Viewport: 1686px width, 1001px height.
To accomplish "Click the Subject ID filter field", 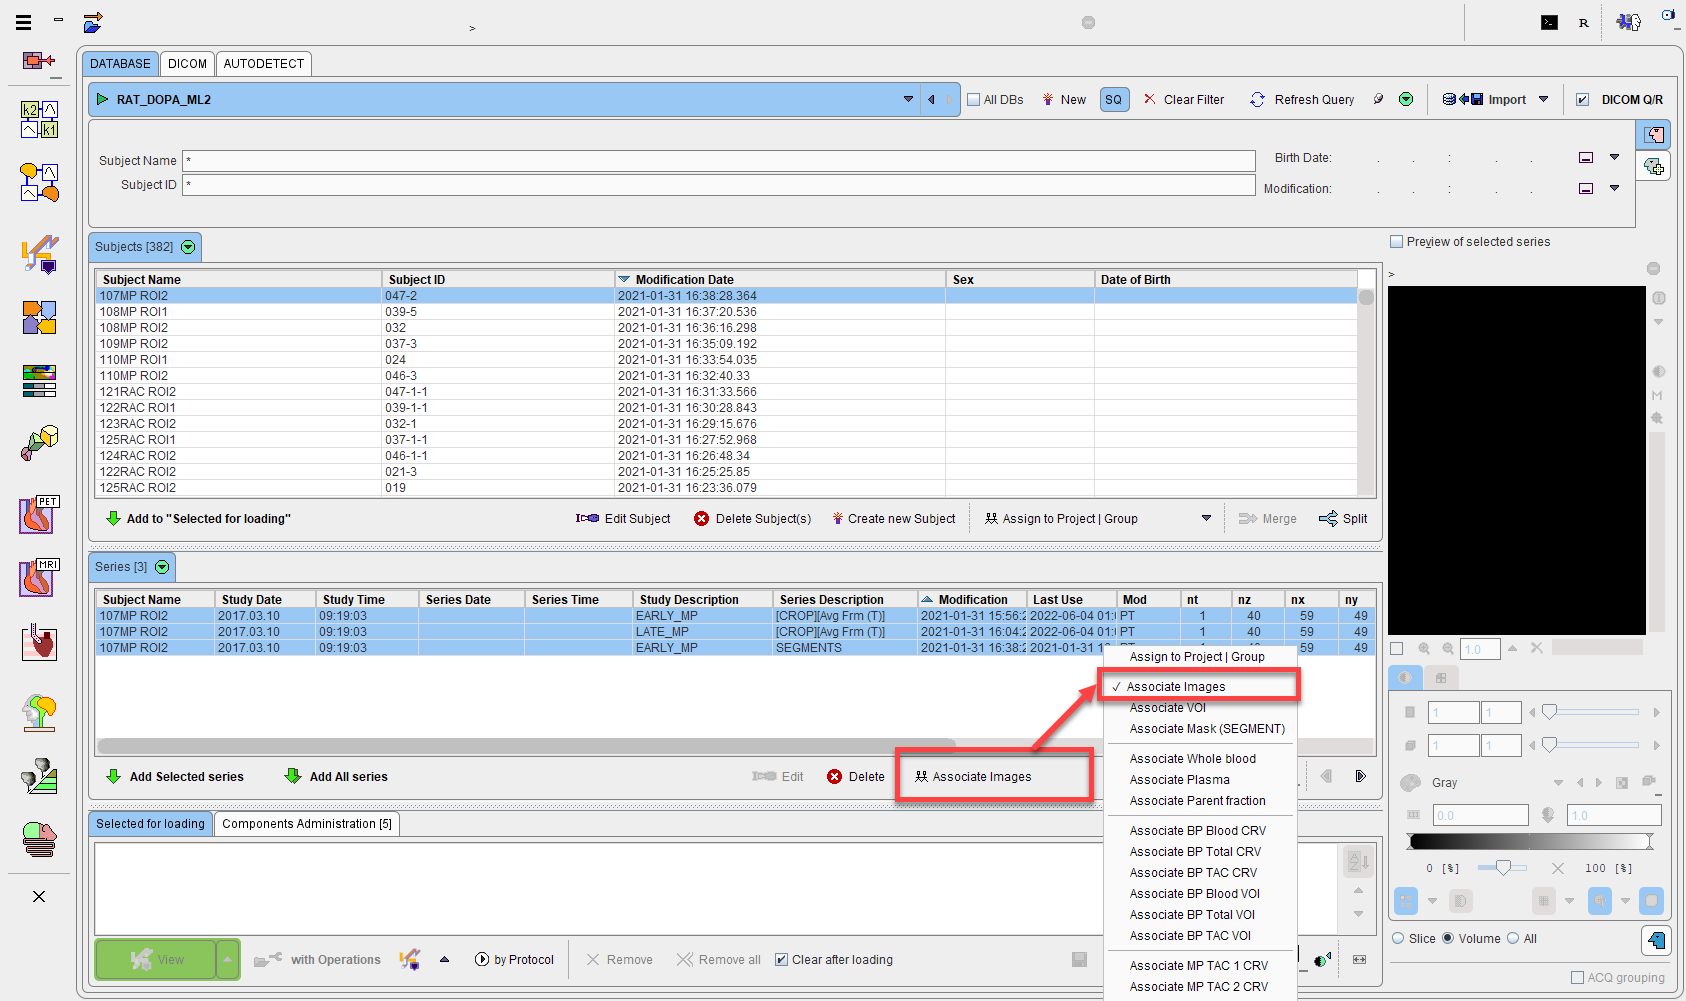I will click(x=719, y=185).
